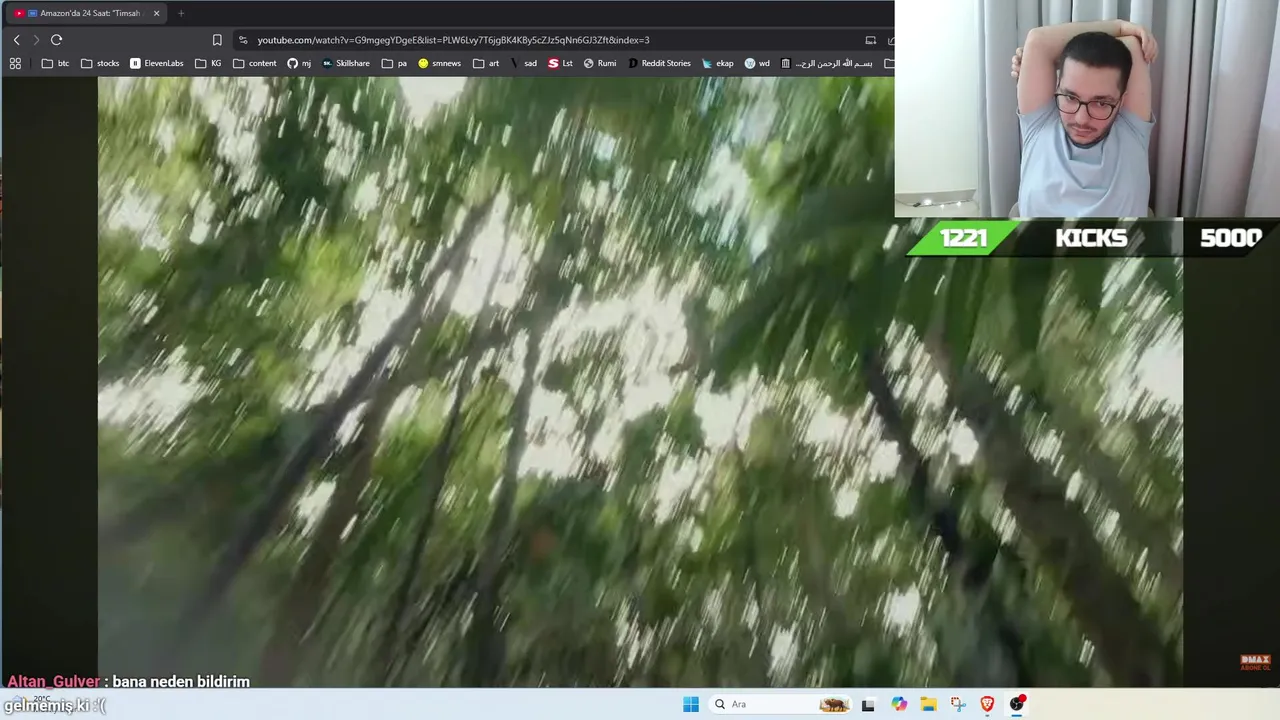The image size is (1280, 720).
Task: Open the sad bookmark
Action: pos(524,63)
